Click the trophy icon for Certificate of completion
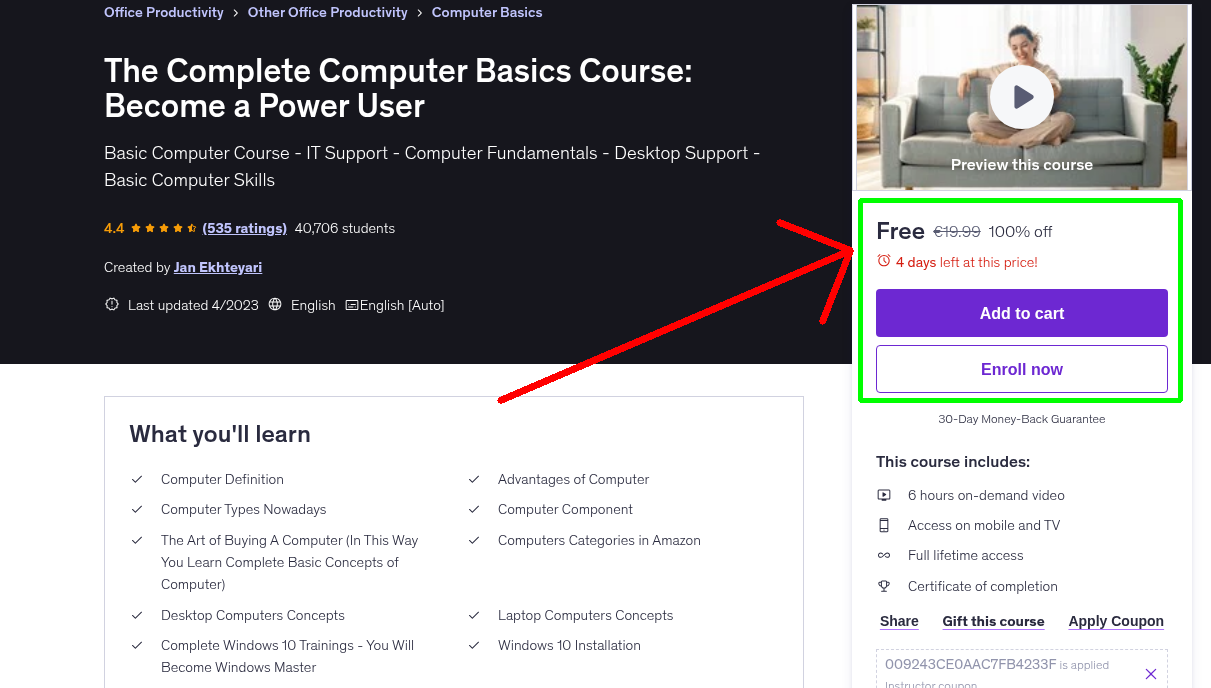Screen dimensions: 1211x688 click(884, 586)
